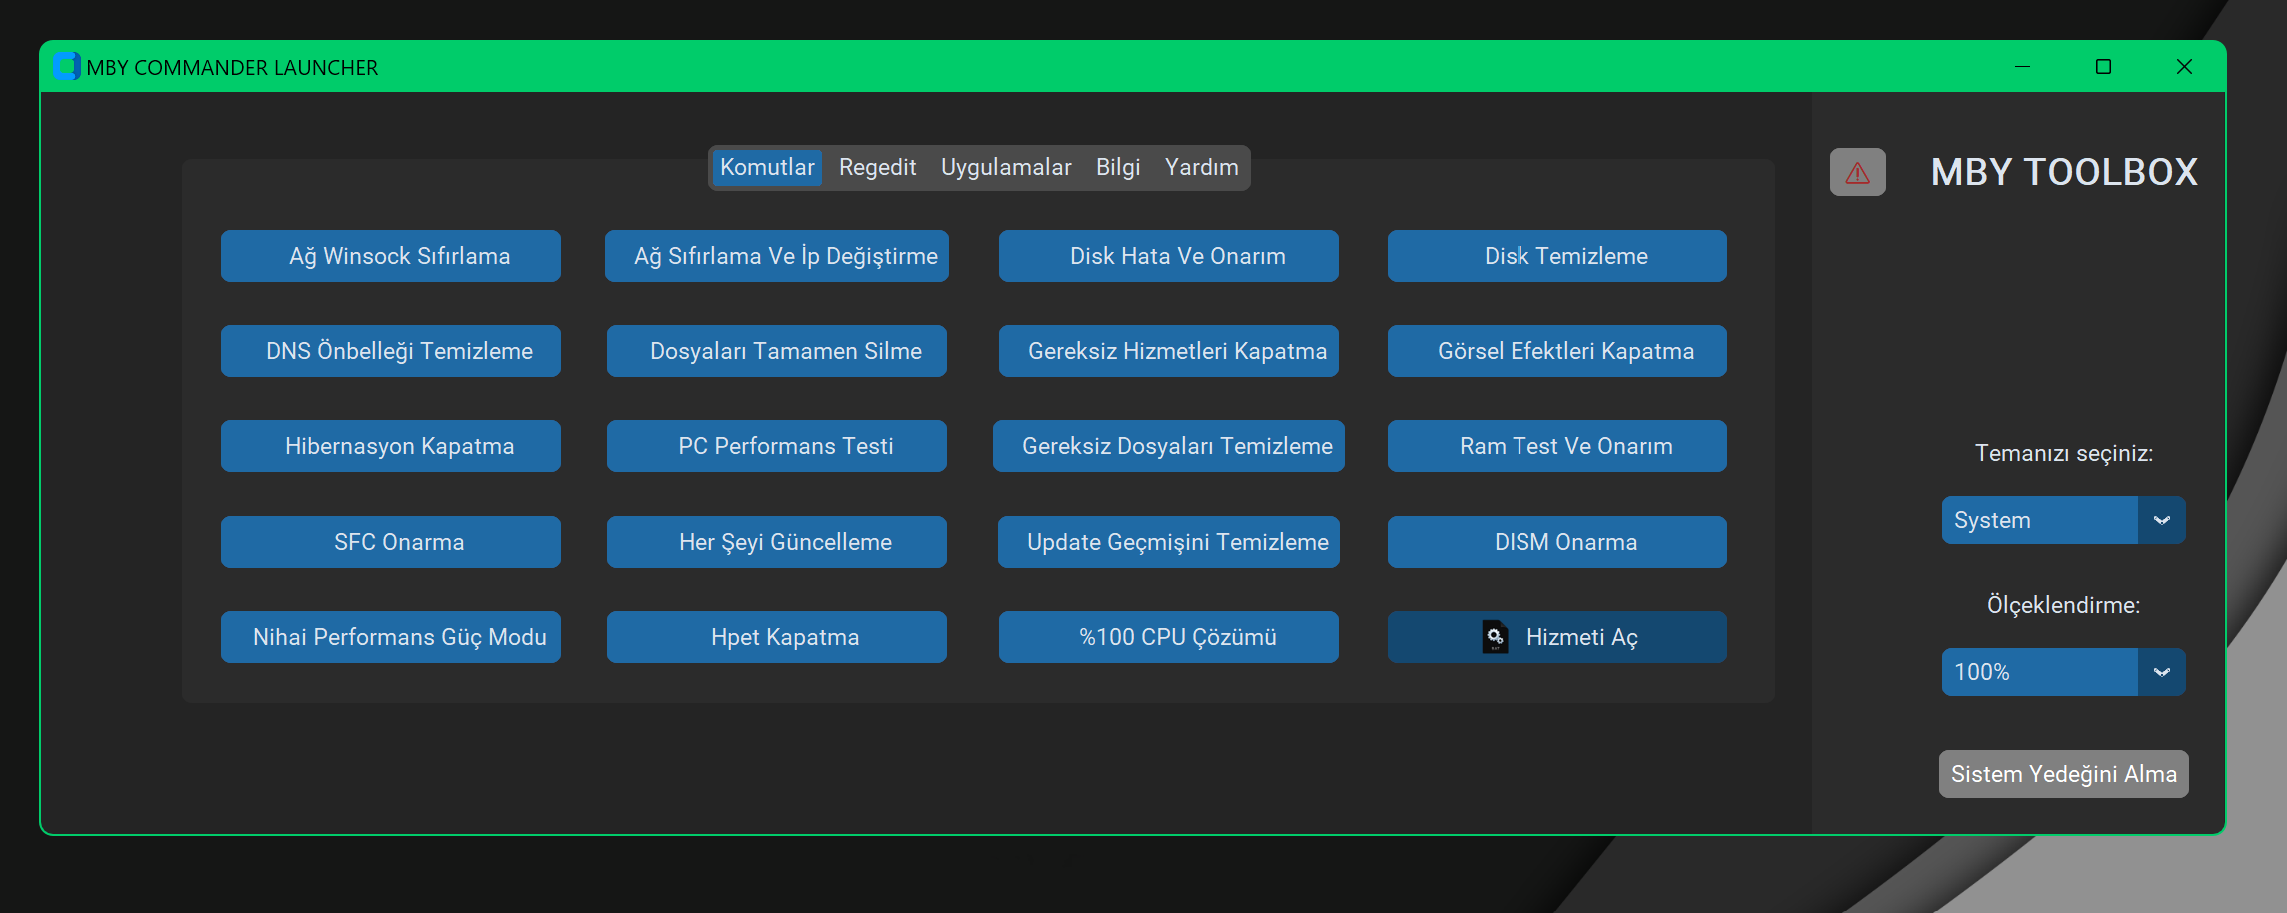Maximize the MBY Commander Launcher window
This screenshot has width=2287, height=913.
(x=2103, y=67)
